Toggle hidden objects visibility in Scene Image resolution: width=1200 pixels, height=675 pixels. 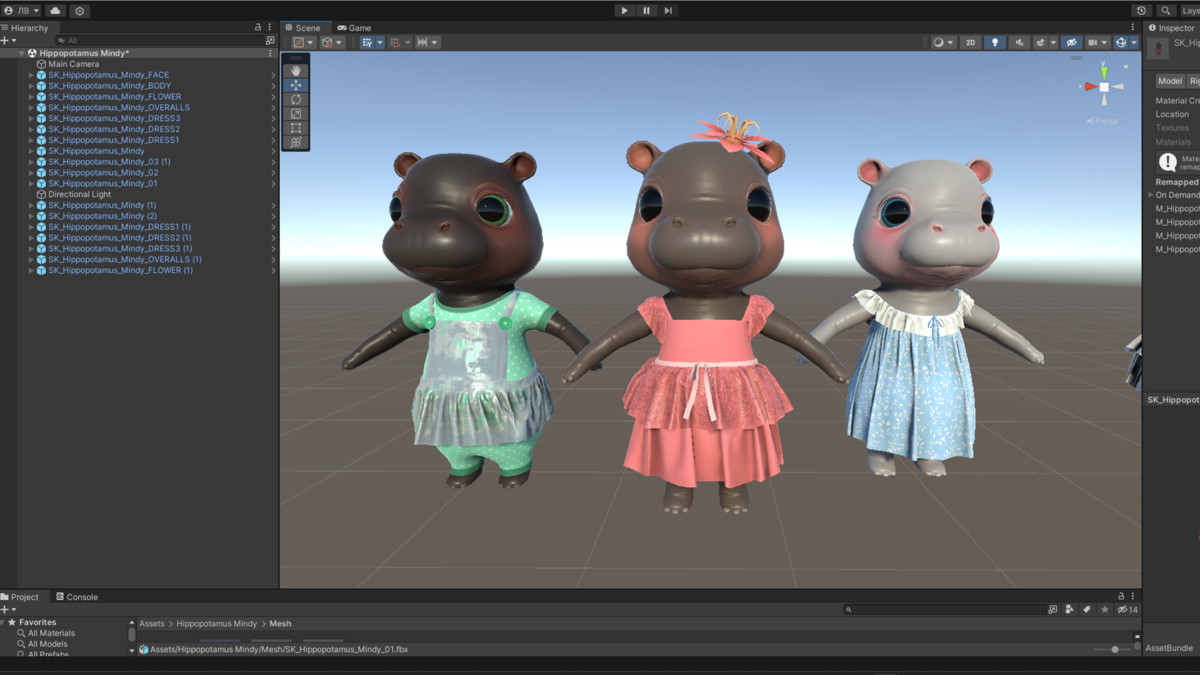pyautogui.click(x=1071, y=43)
